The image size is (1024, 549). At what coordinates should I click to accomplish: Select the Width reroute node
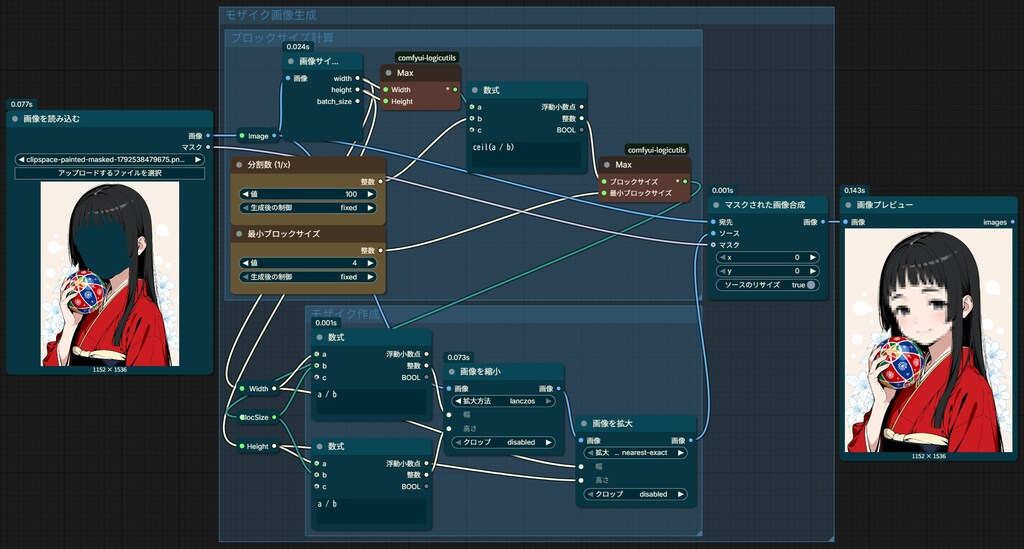point(258,388)
